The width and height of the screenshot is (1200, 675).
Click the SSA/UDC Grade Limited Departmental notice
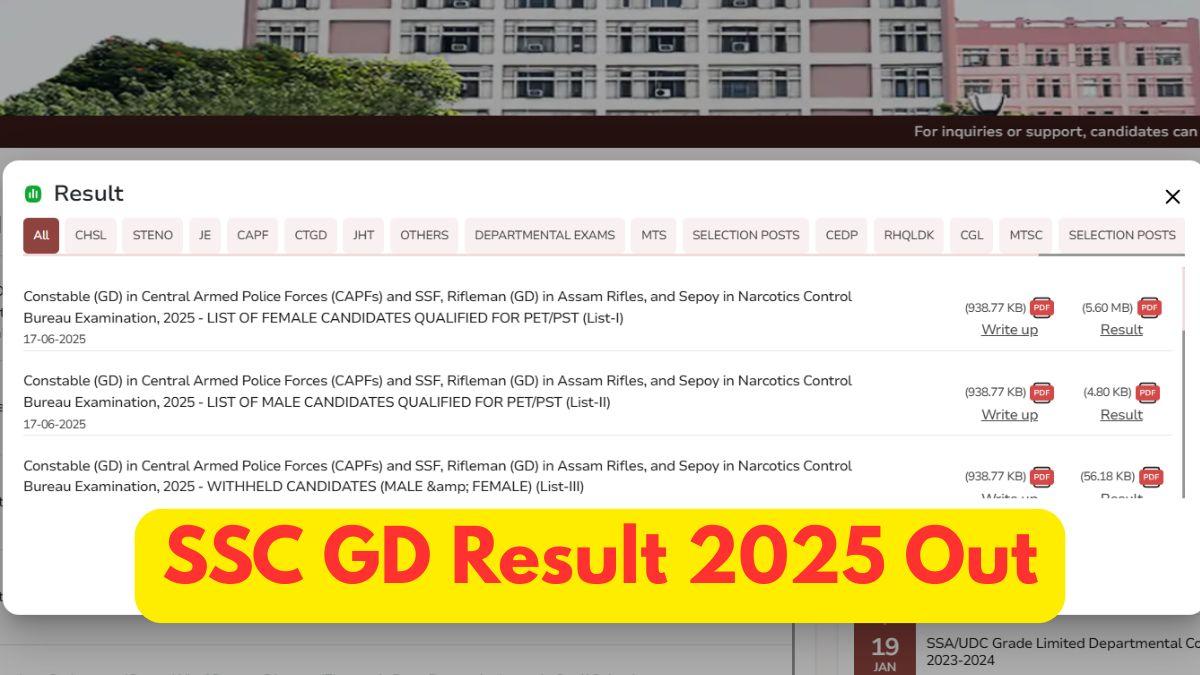(1062, 652)
